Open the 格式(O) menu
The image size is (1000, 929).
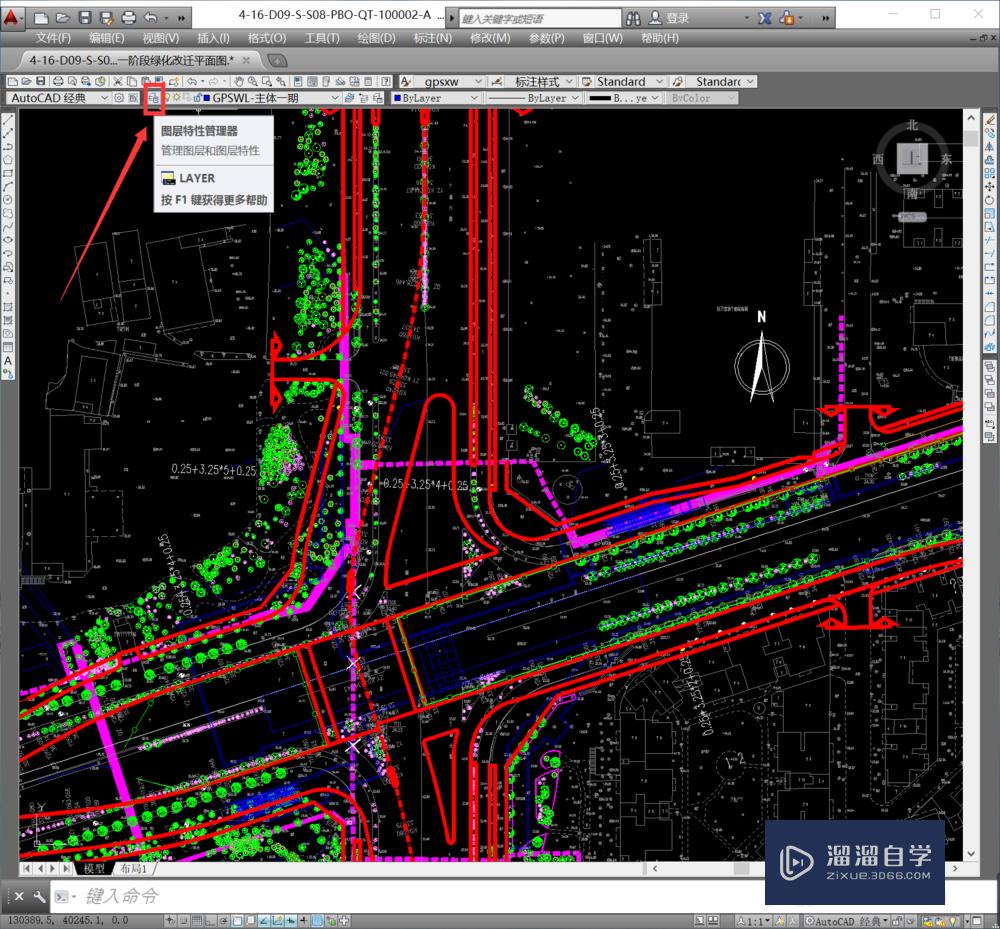tap(266, 38)
